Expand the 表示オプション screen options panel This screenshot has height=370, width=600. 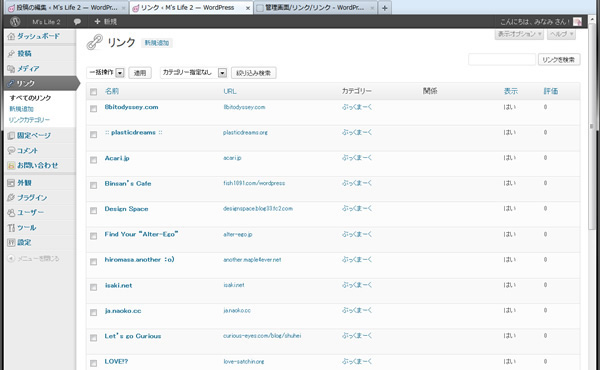coord(519,34)
